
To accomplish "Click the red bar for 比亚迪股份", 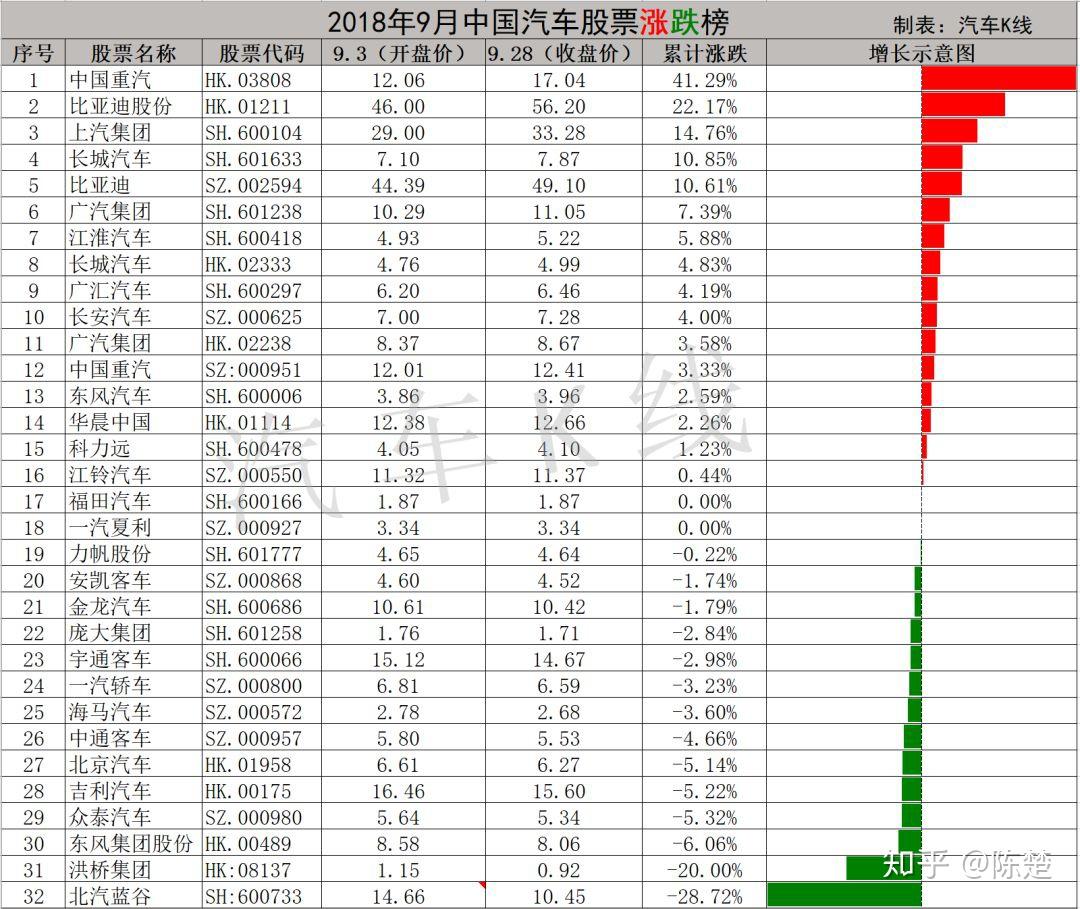I will [963, 105].
